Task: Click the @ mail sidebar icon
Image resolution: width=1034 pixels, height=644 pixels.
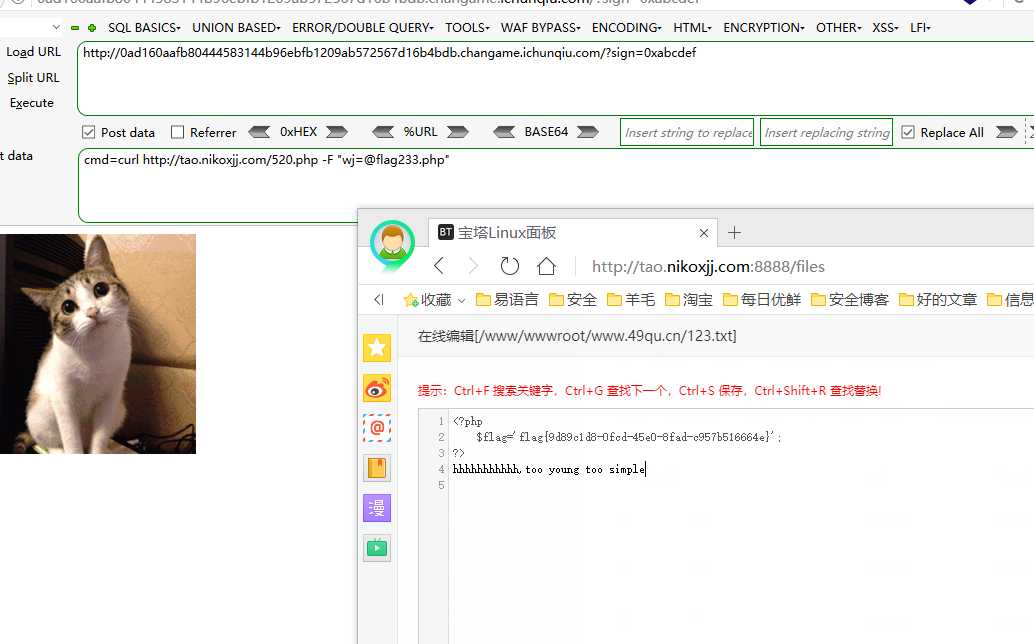Action: (x=377, y=428)
